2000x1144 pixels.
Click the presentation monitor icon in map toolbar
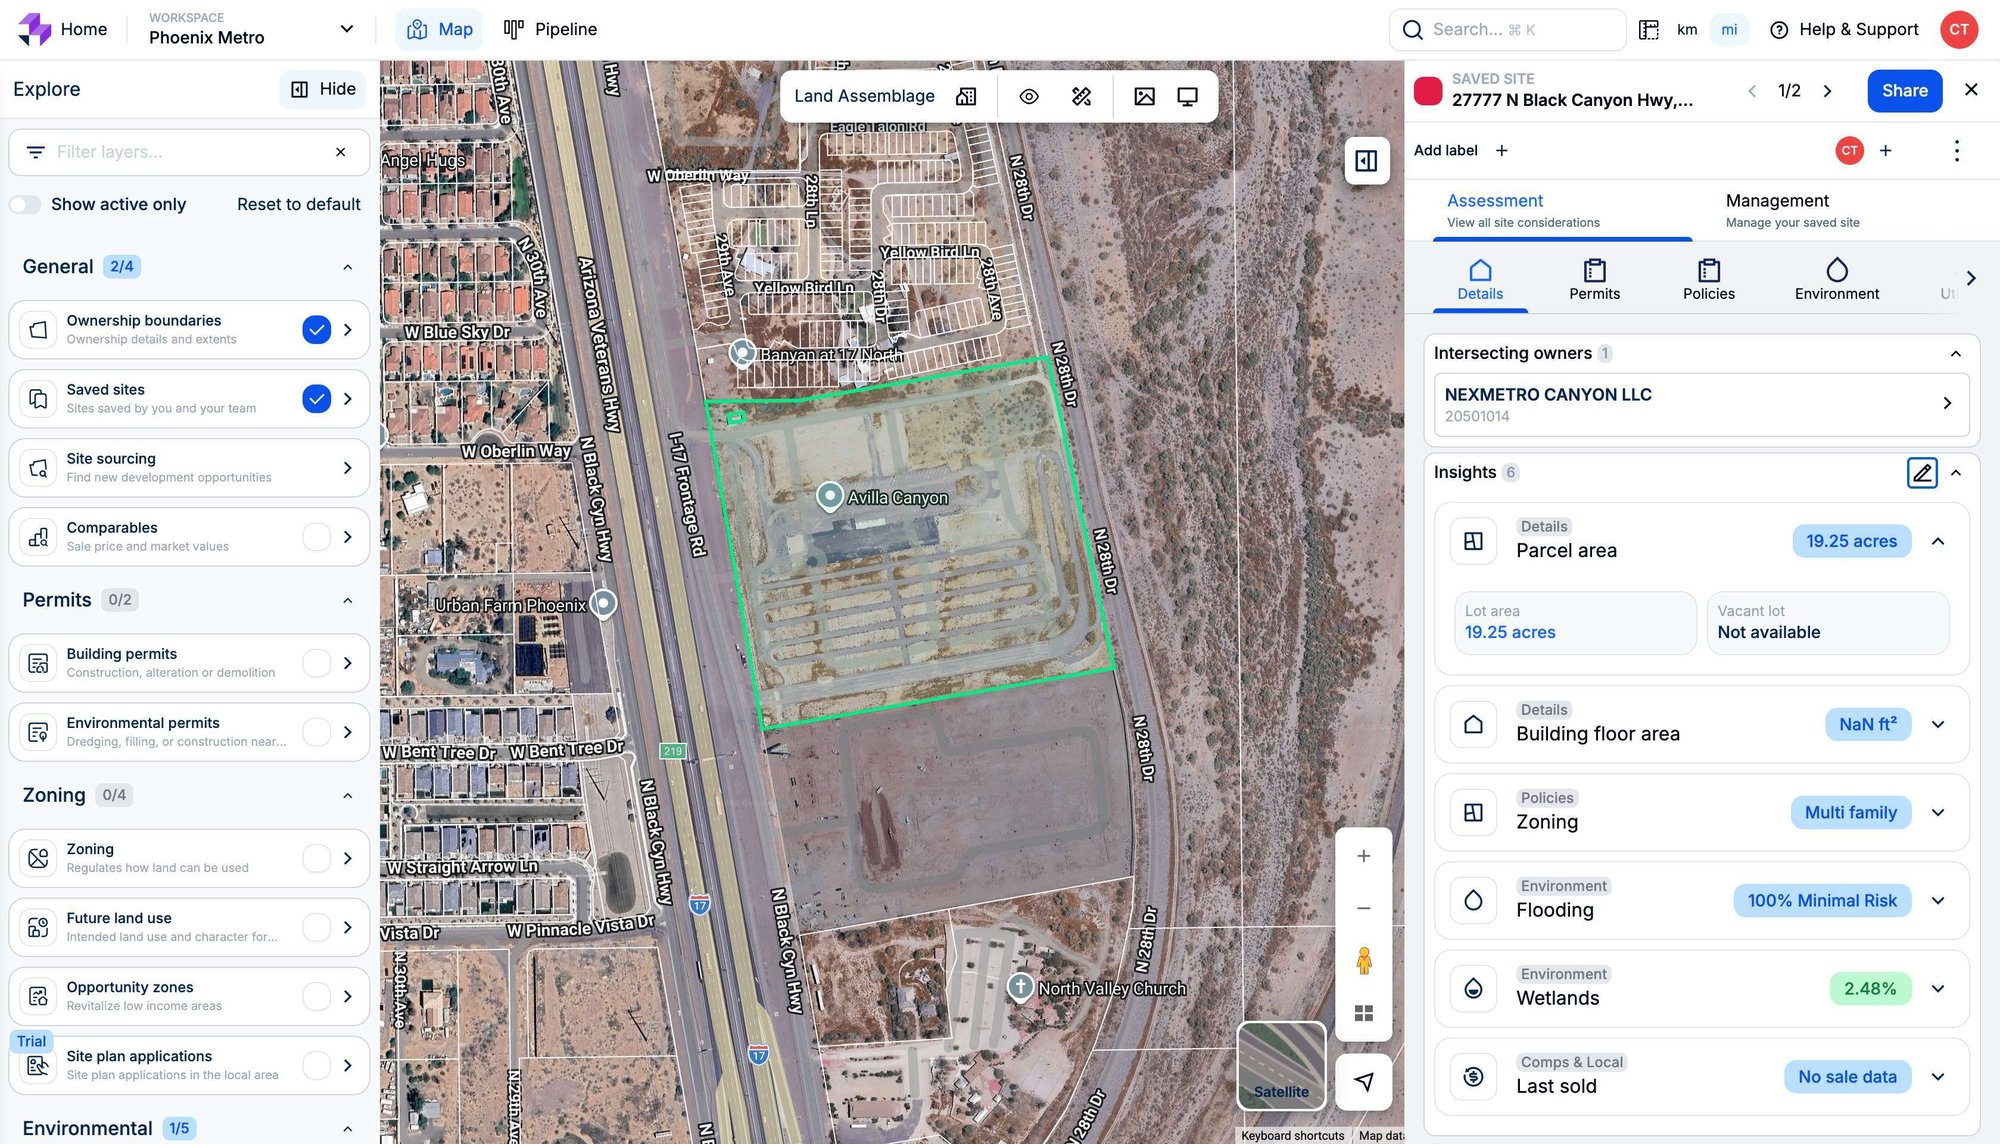[1187, 96]
